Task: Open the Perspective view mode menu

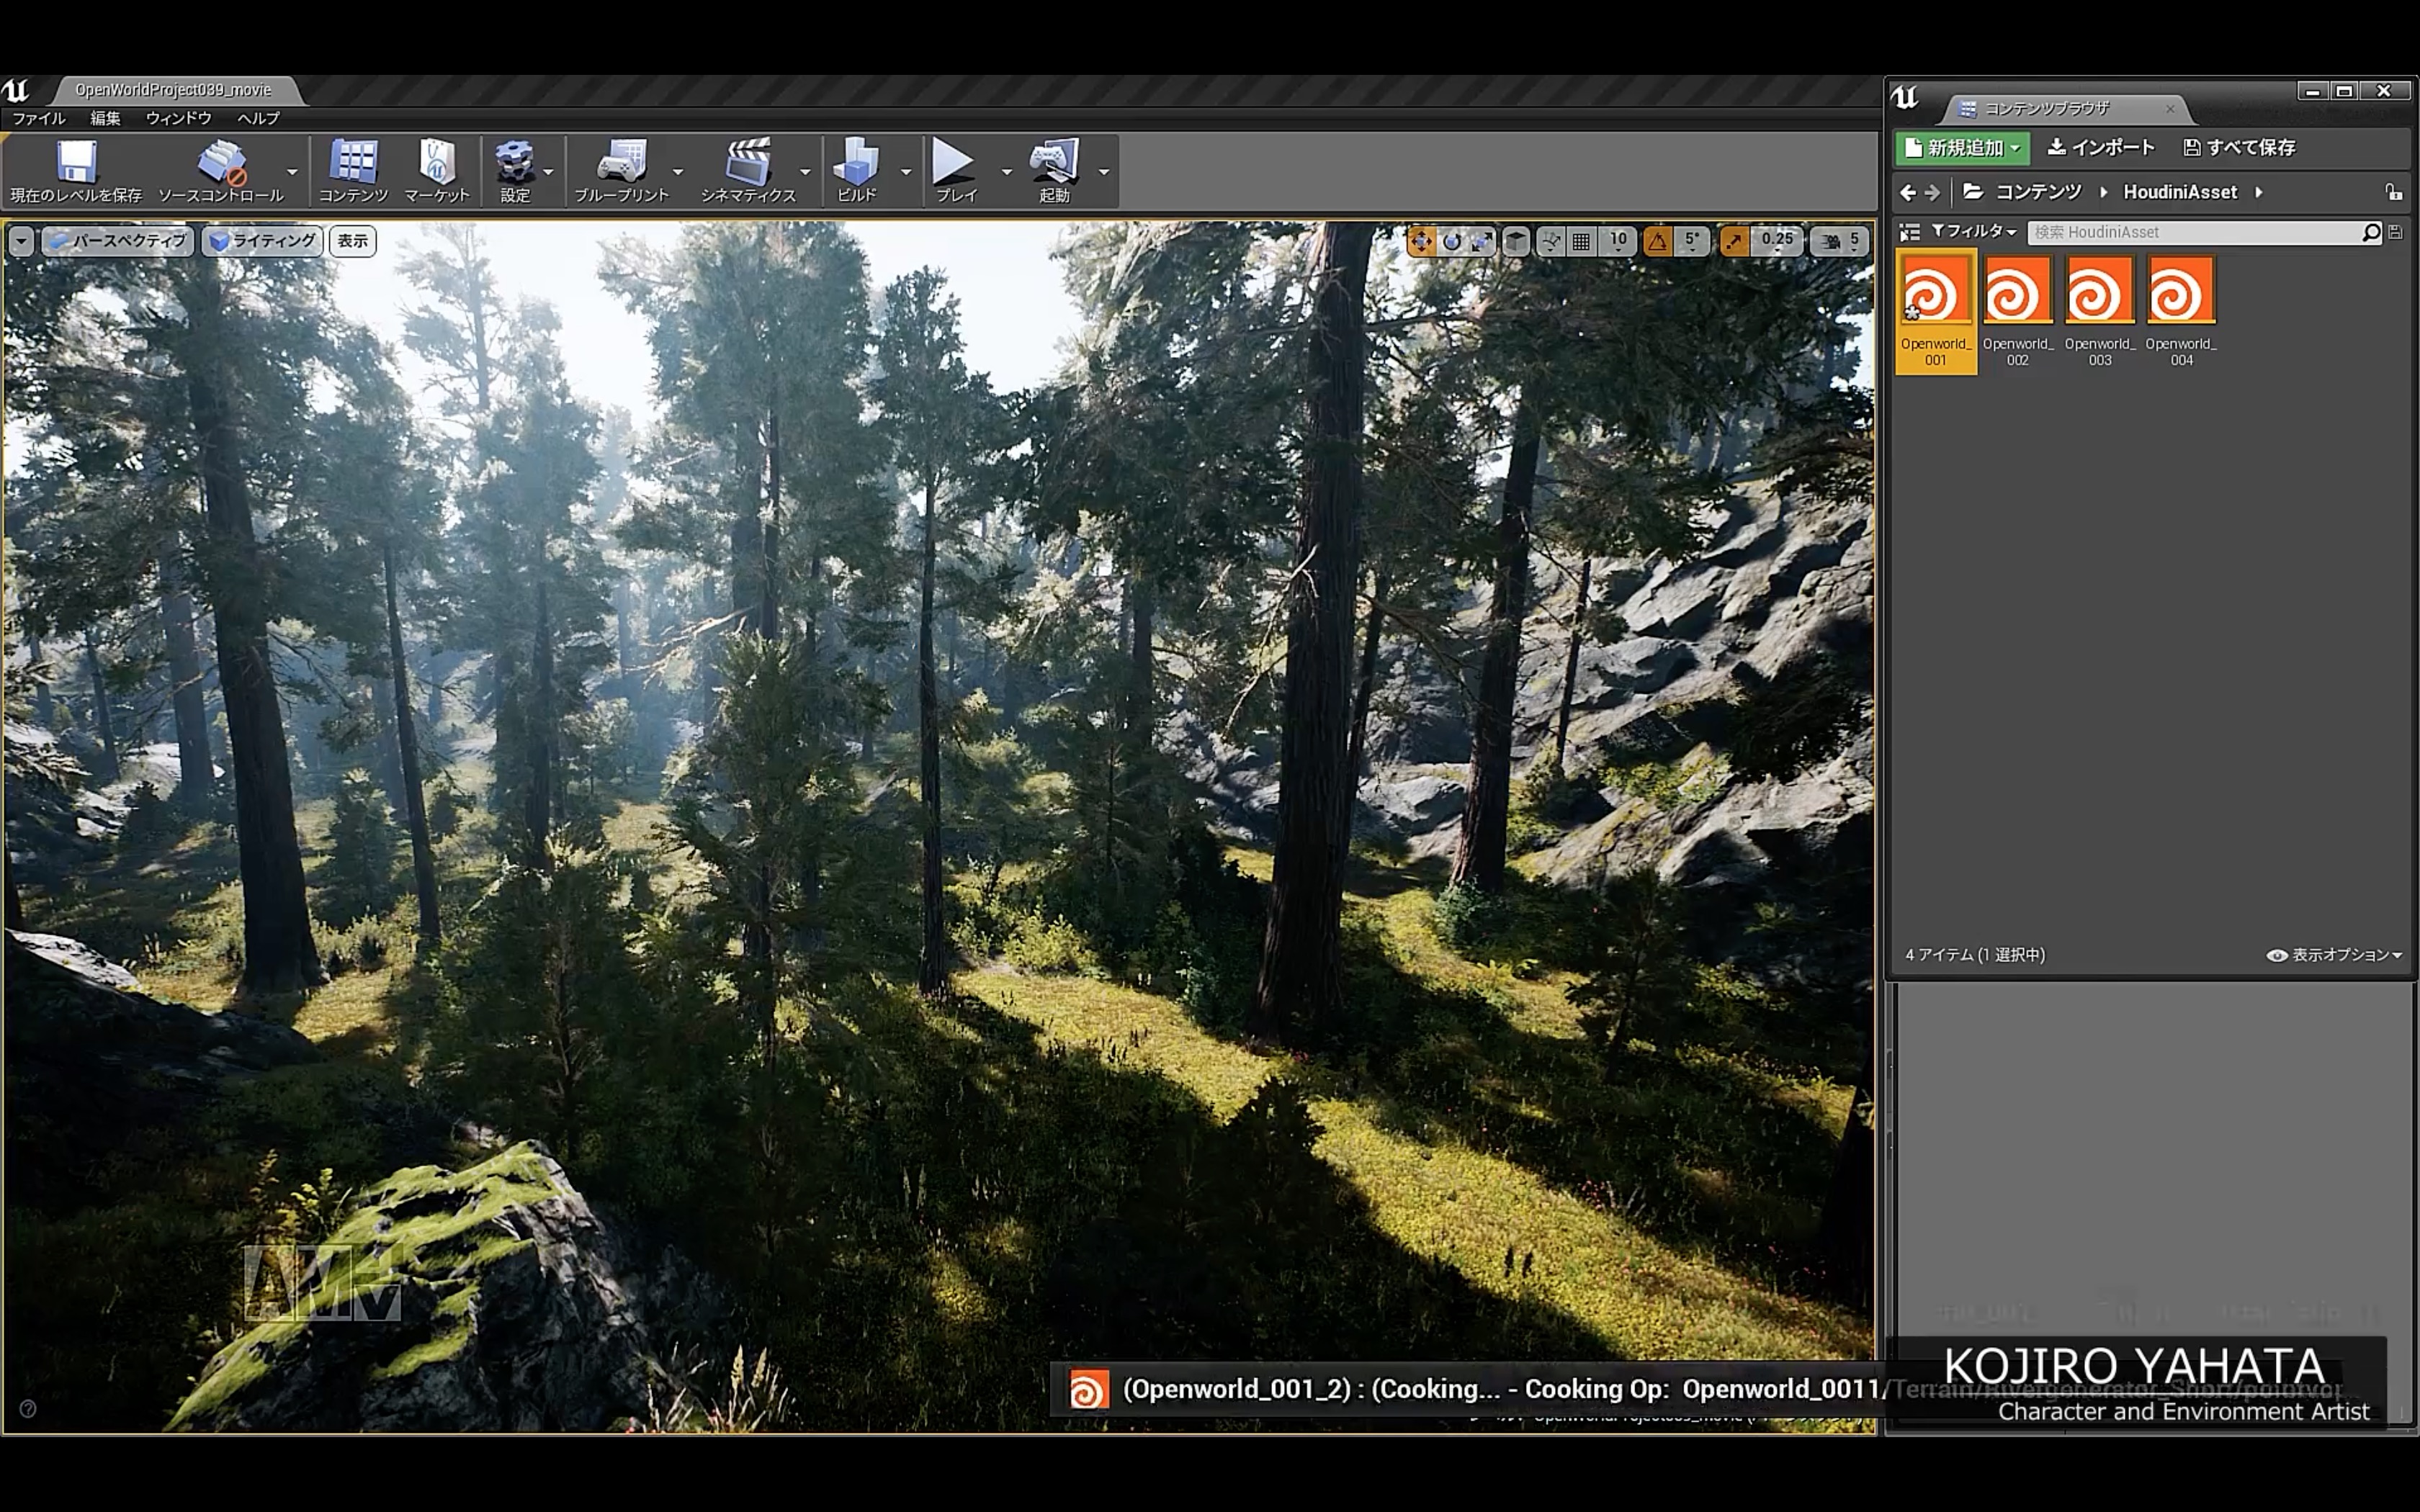Action: point(118,241)
